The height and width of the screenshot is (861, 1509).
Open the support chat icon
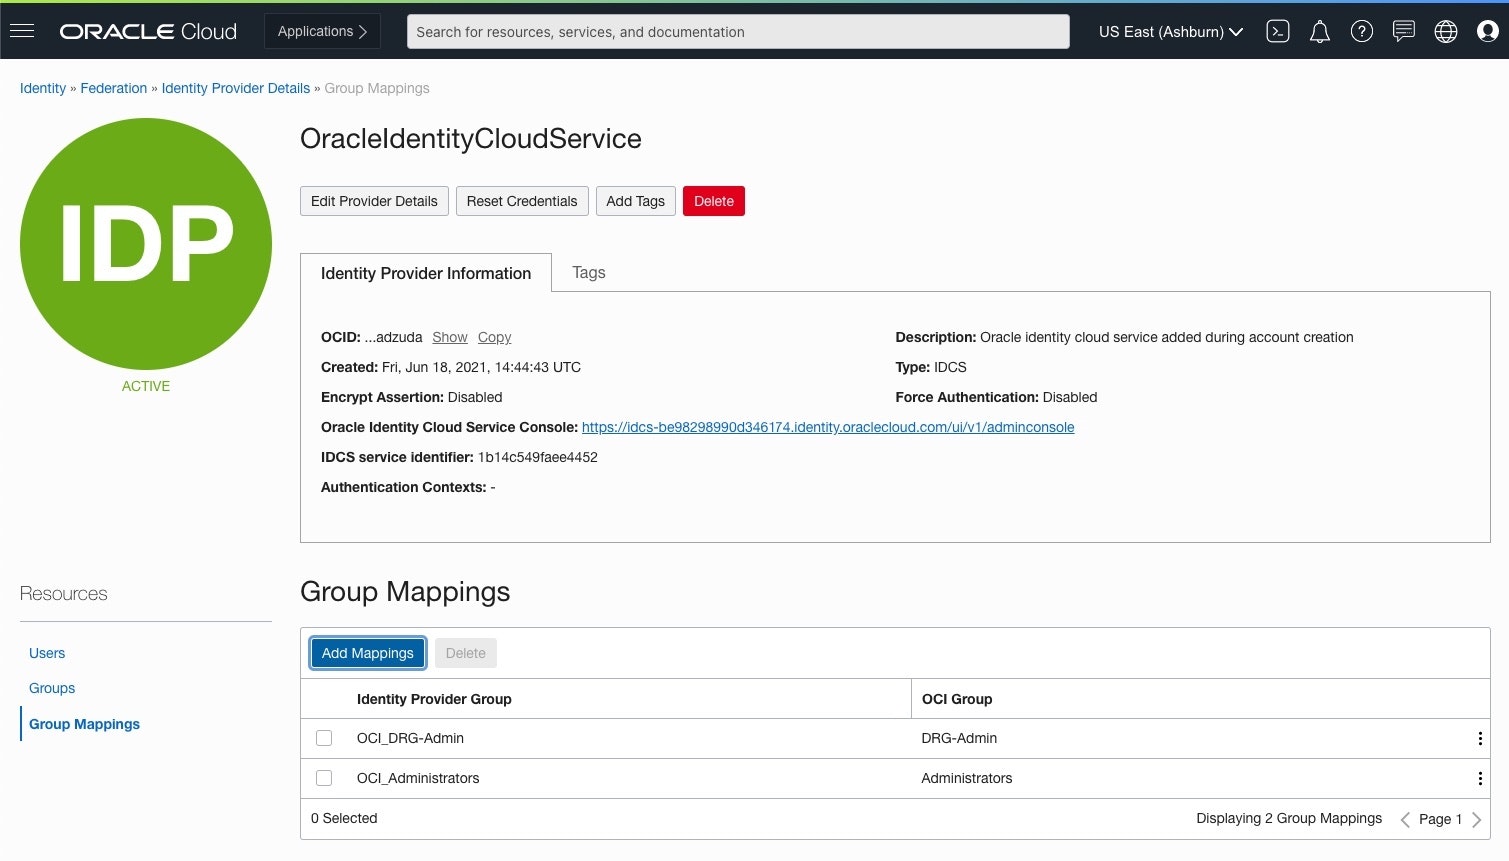1403,32
